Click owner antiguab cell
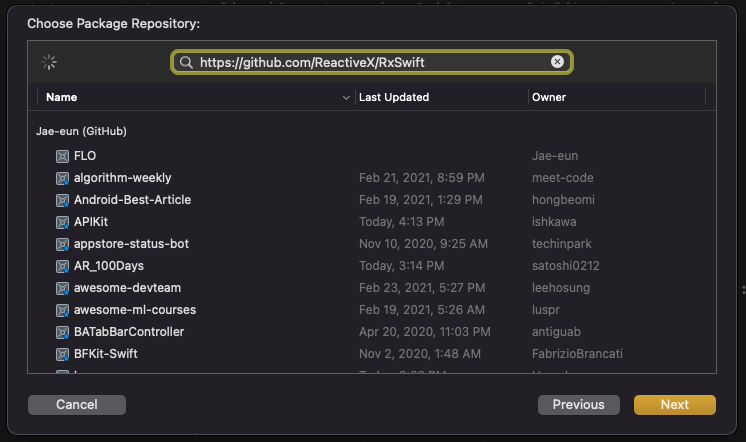Image resolution: width=746 pixels, height=442 pixels. tap(556, 332)
